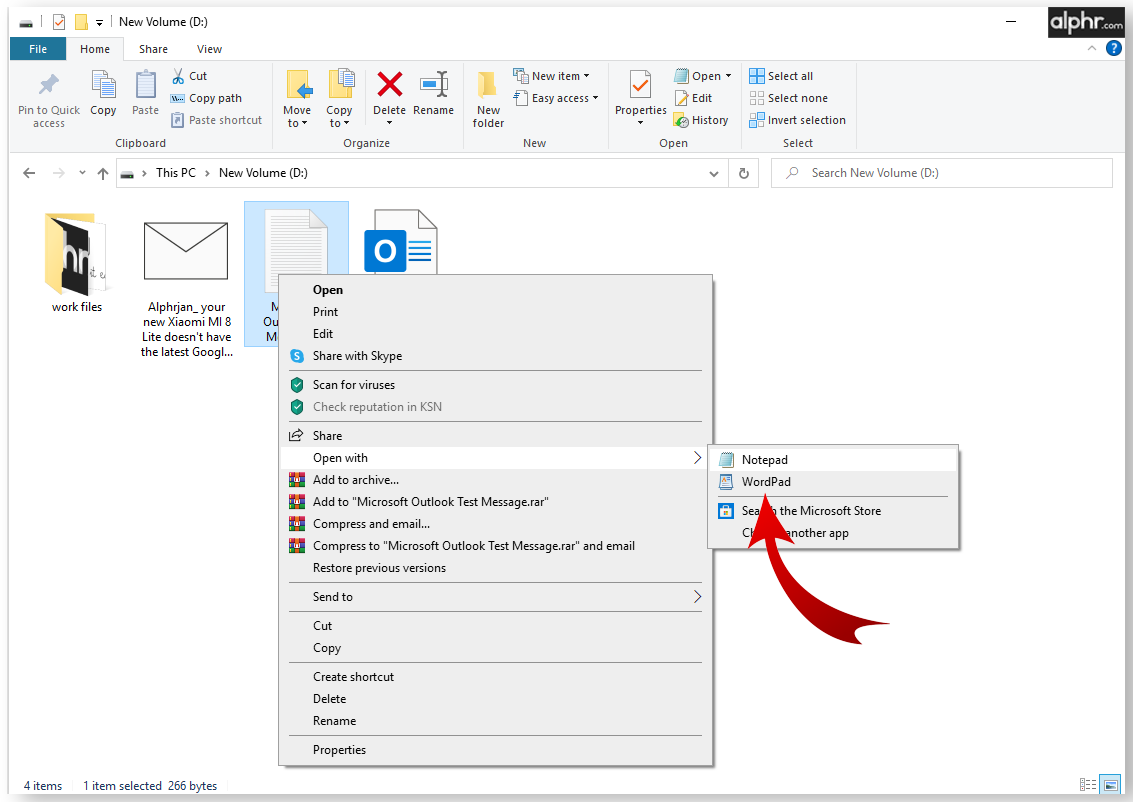Expand the Open with submenu

pyautogui.click(x=495, y=458)
